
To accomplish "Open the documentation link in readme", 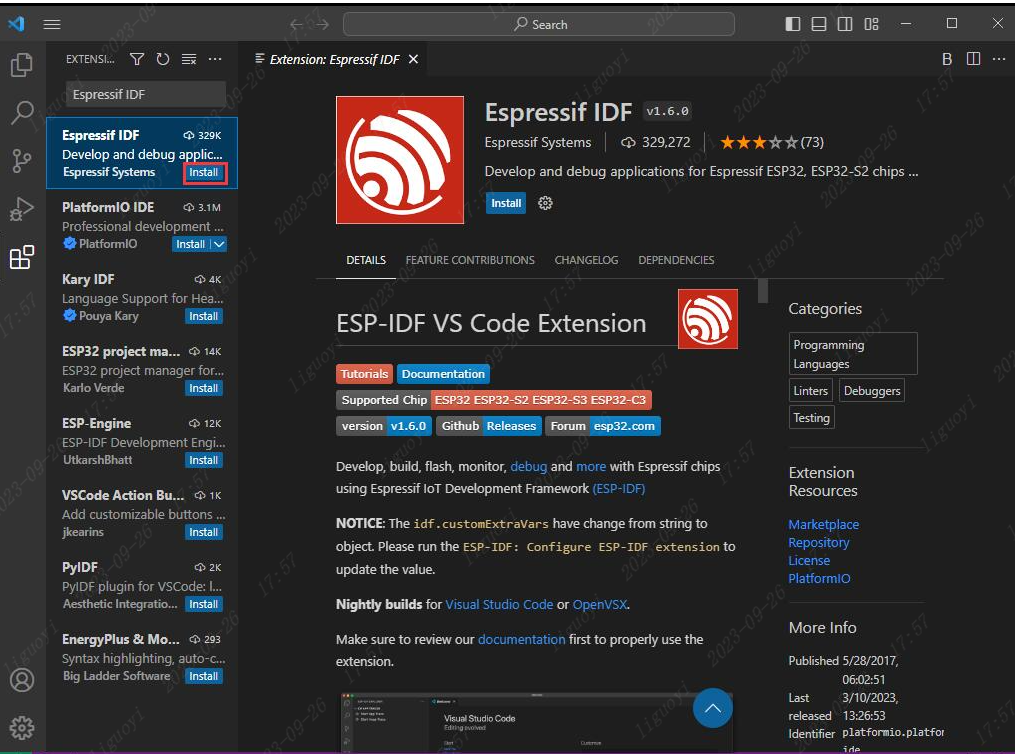I will pyautogui.click(x=522, y=639).
